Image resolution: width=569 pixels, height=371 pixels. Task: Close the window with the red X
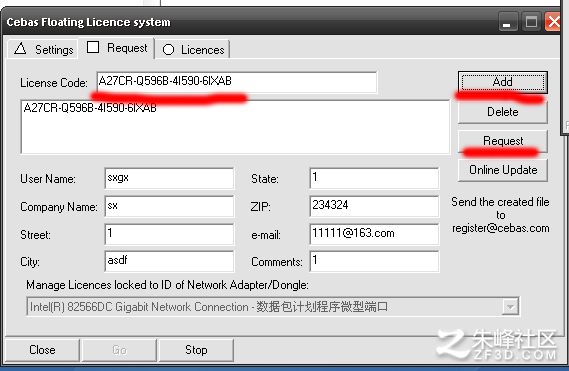coord(553,22)
